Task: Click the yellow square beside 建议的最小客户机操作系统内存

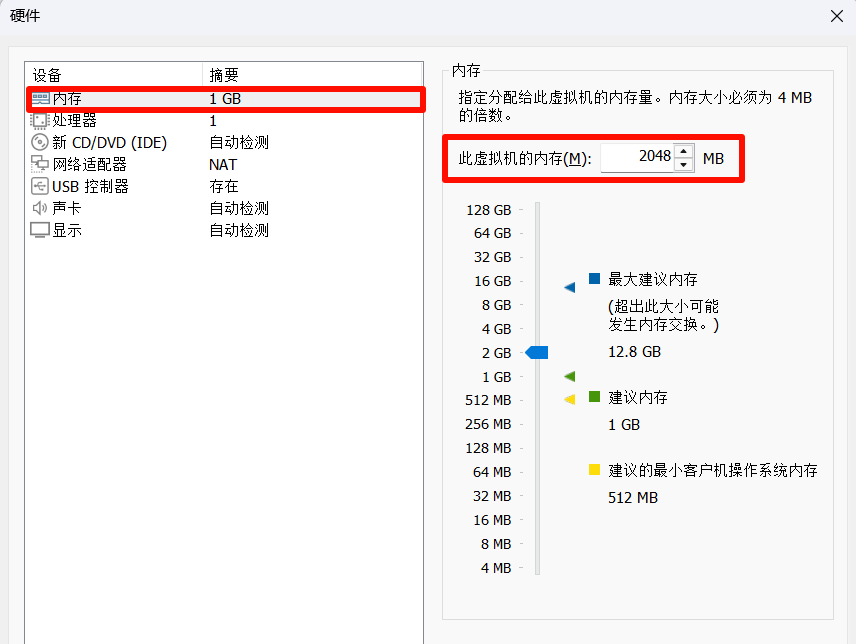Action: click(595, 469)
